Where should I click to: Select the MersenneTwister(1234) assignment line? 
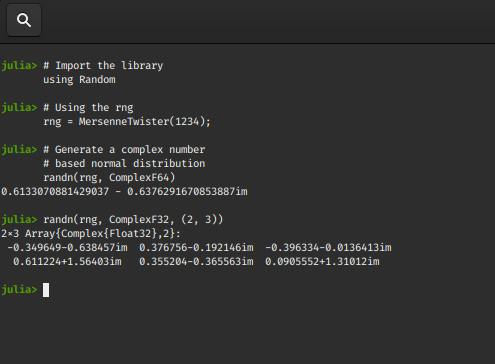(127, 122)
